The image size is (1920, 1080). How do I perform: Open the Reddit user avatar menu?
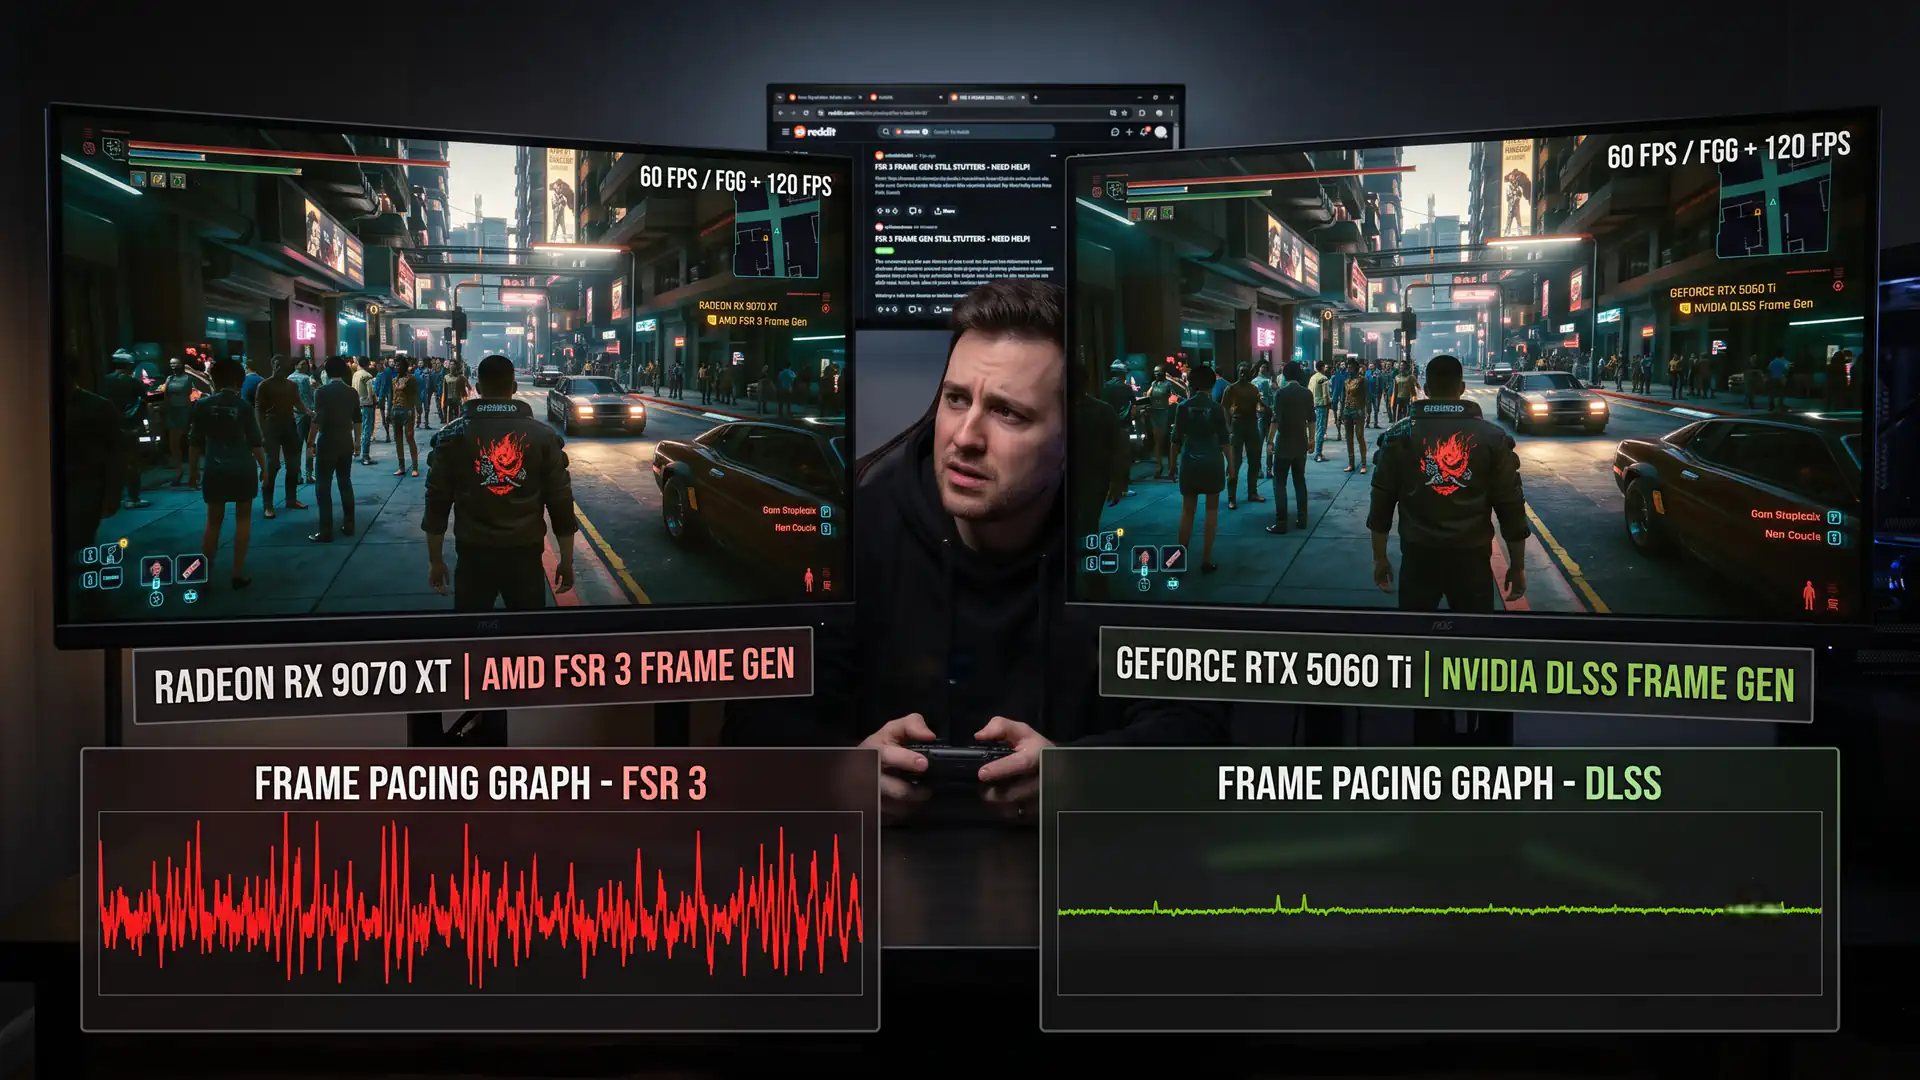(x=1160, y=132)
